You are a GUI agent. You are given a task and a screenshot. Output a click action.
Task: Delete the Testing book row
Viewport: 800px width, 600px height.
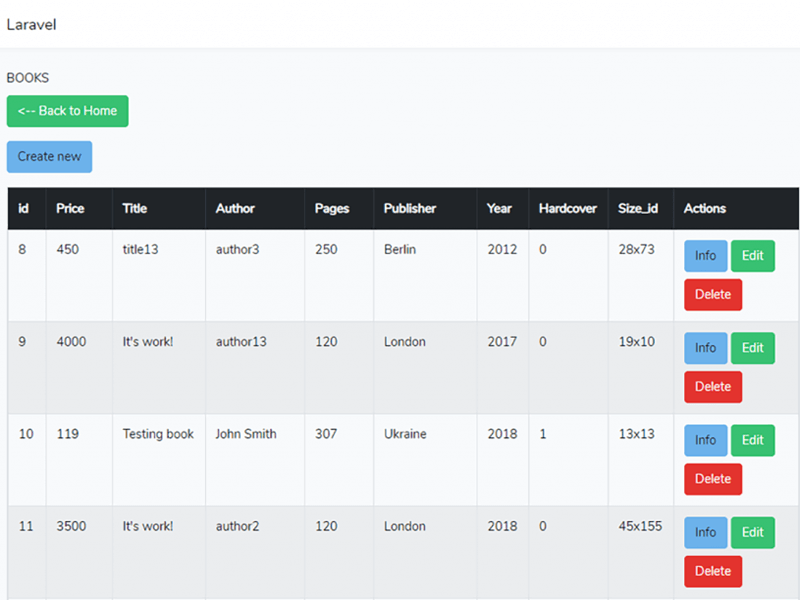712,479
